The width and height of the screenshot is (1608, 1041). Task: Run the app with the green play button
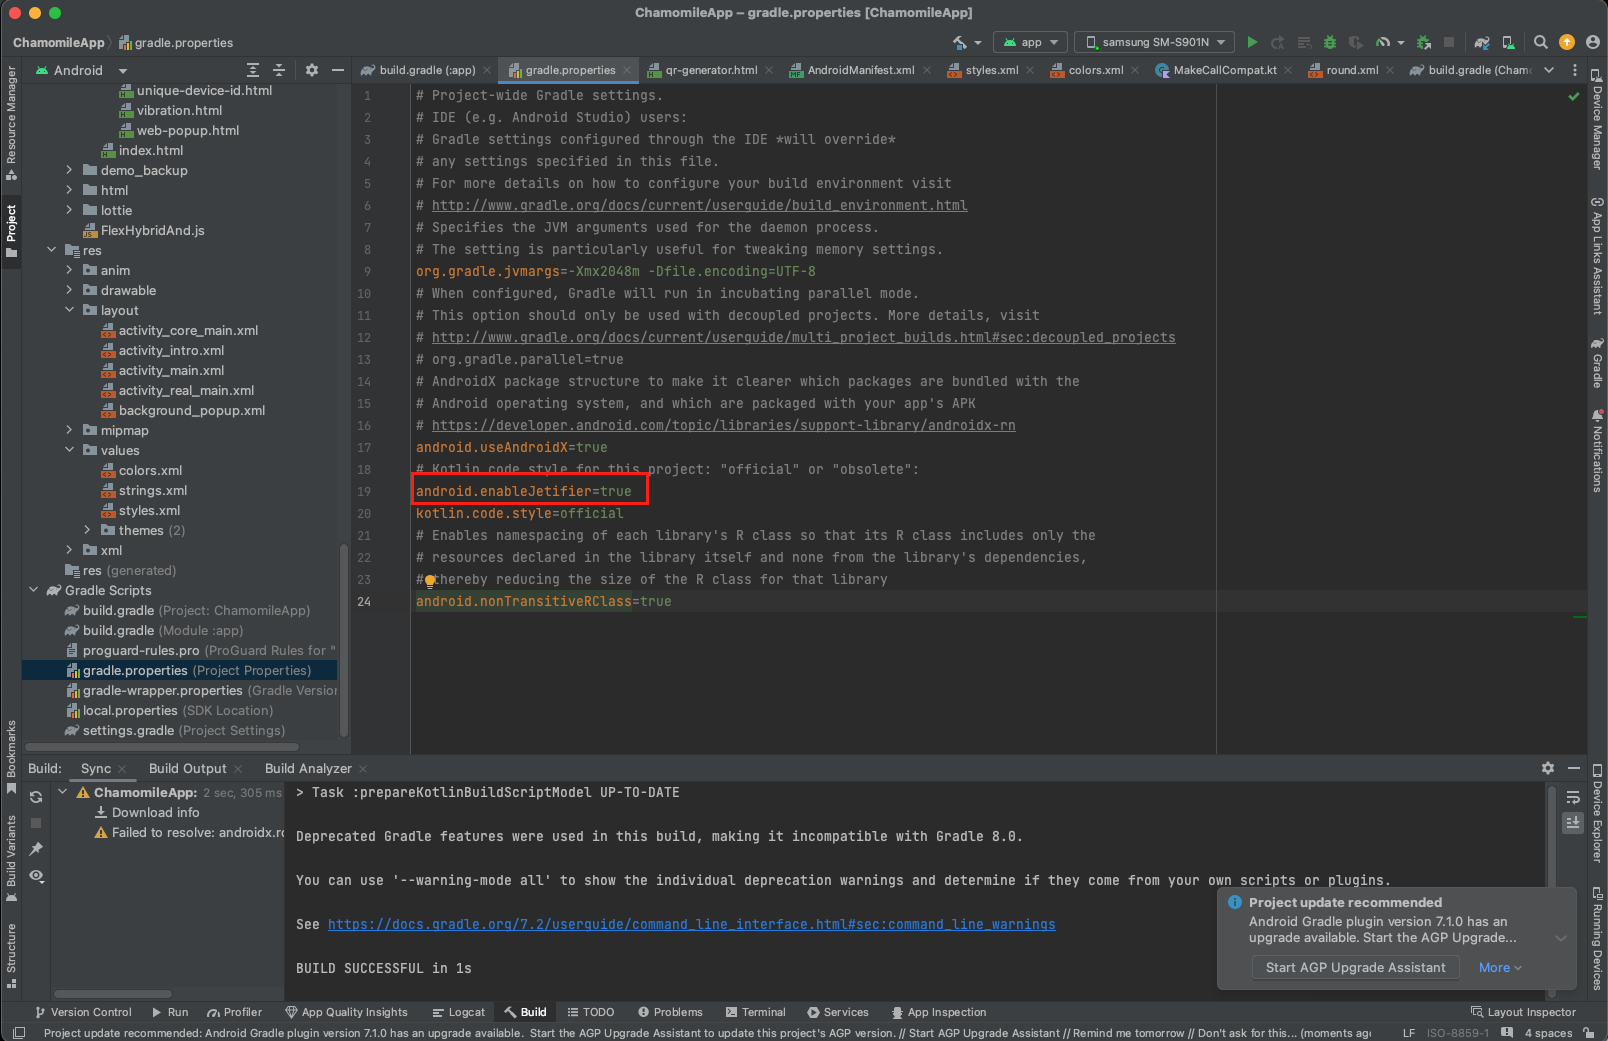point(1252,42)
